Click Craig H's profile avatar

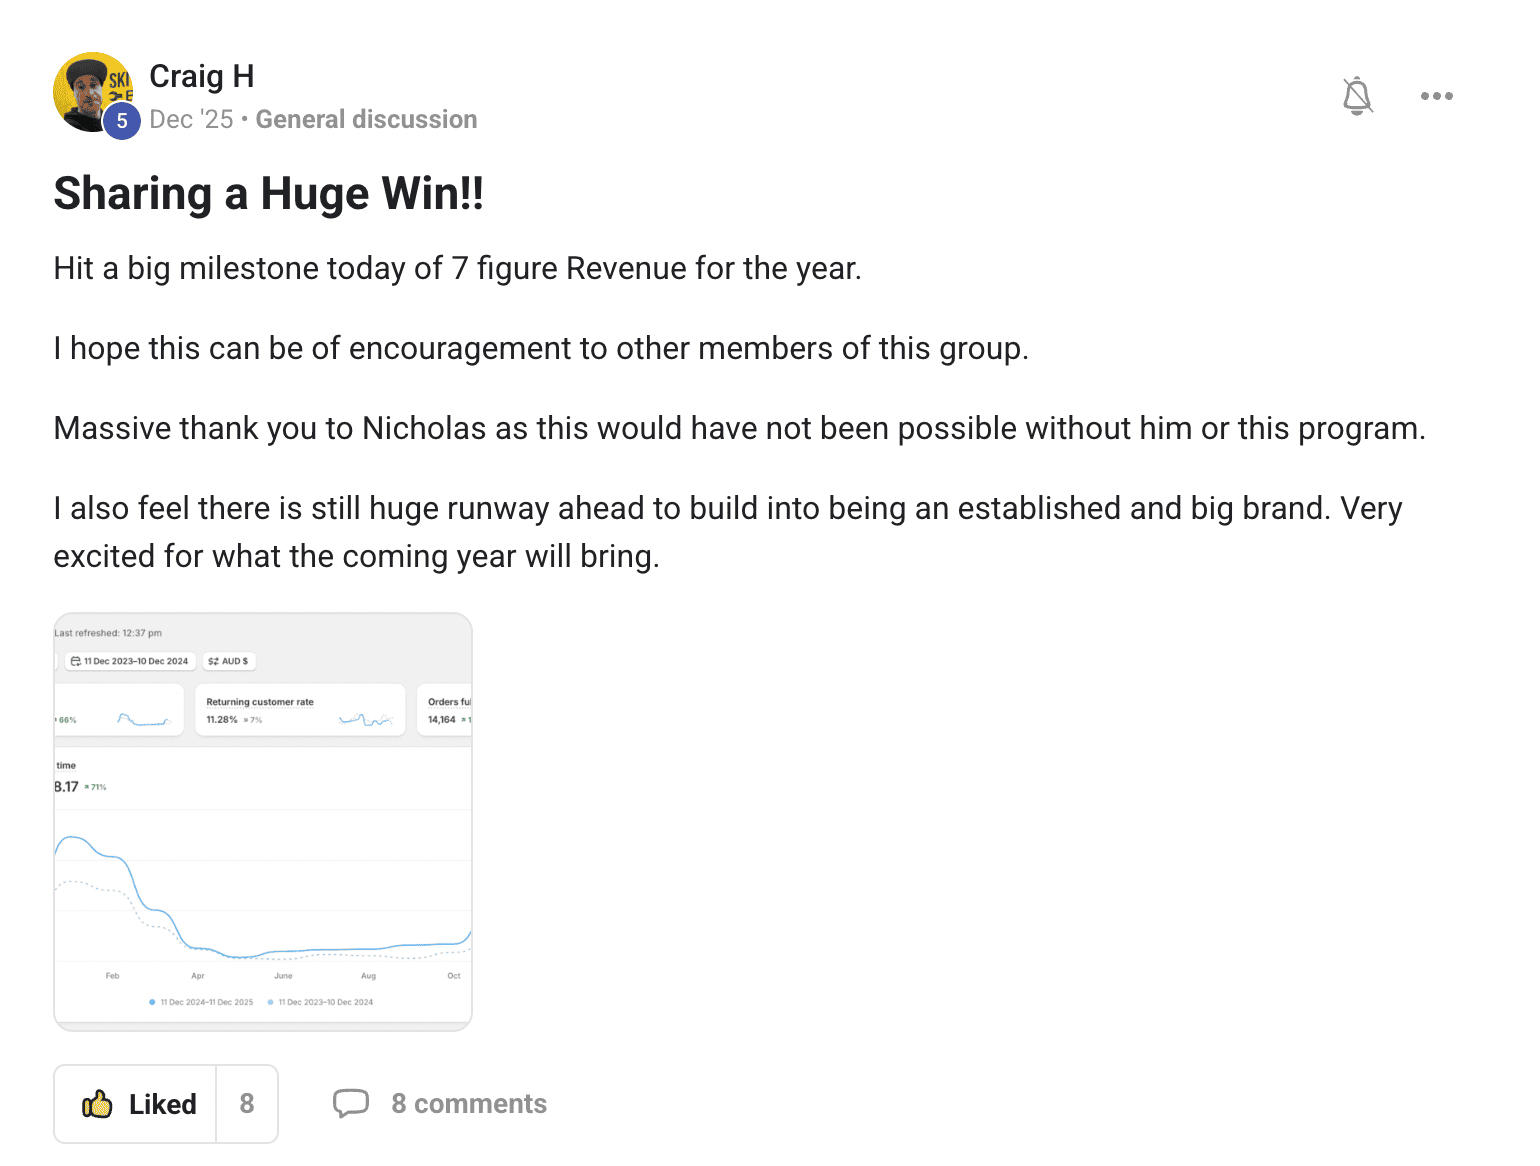click(x=90, y=89)
